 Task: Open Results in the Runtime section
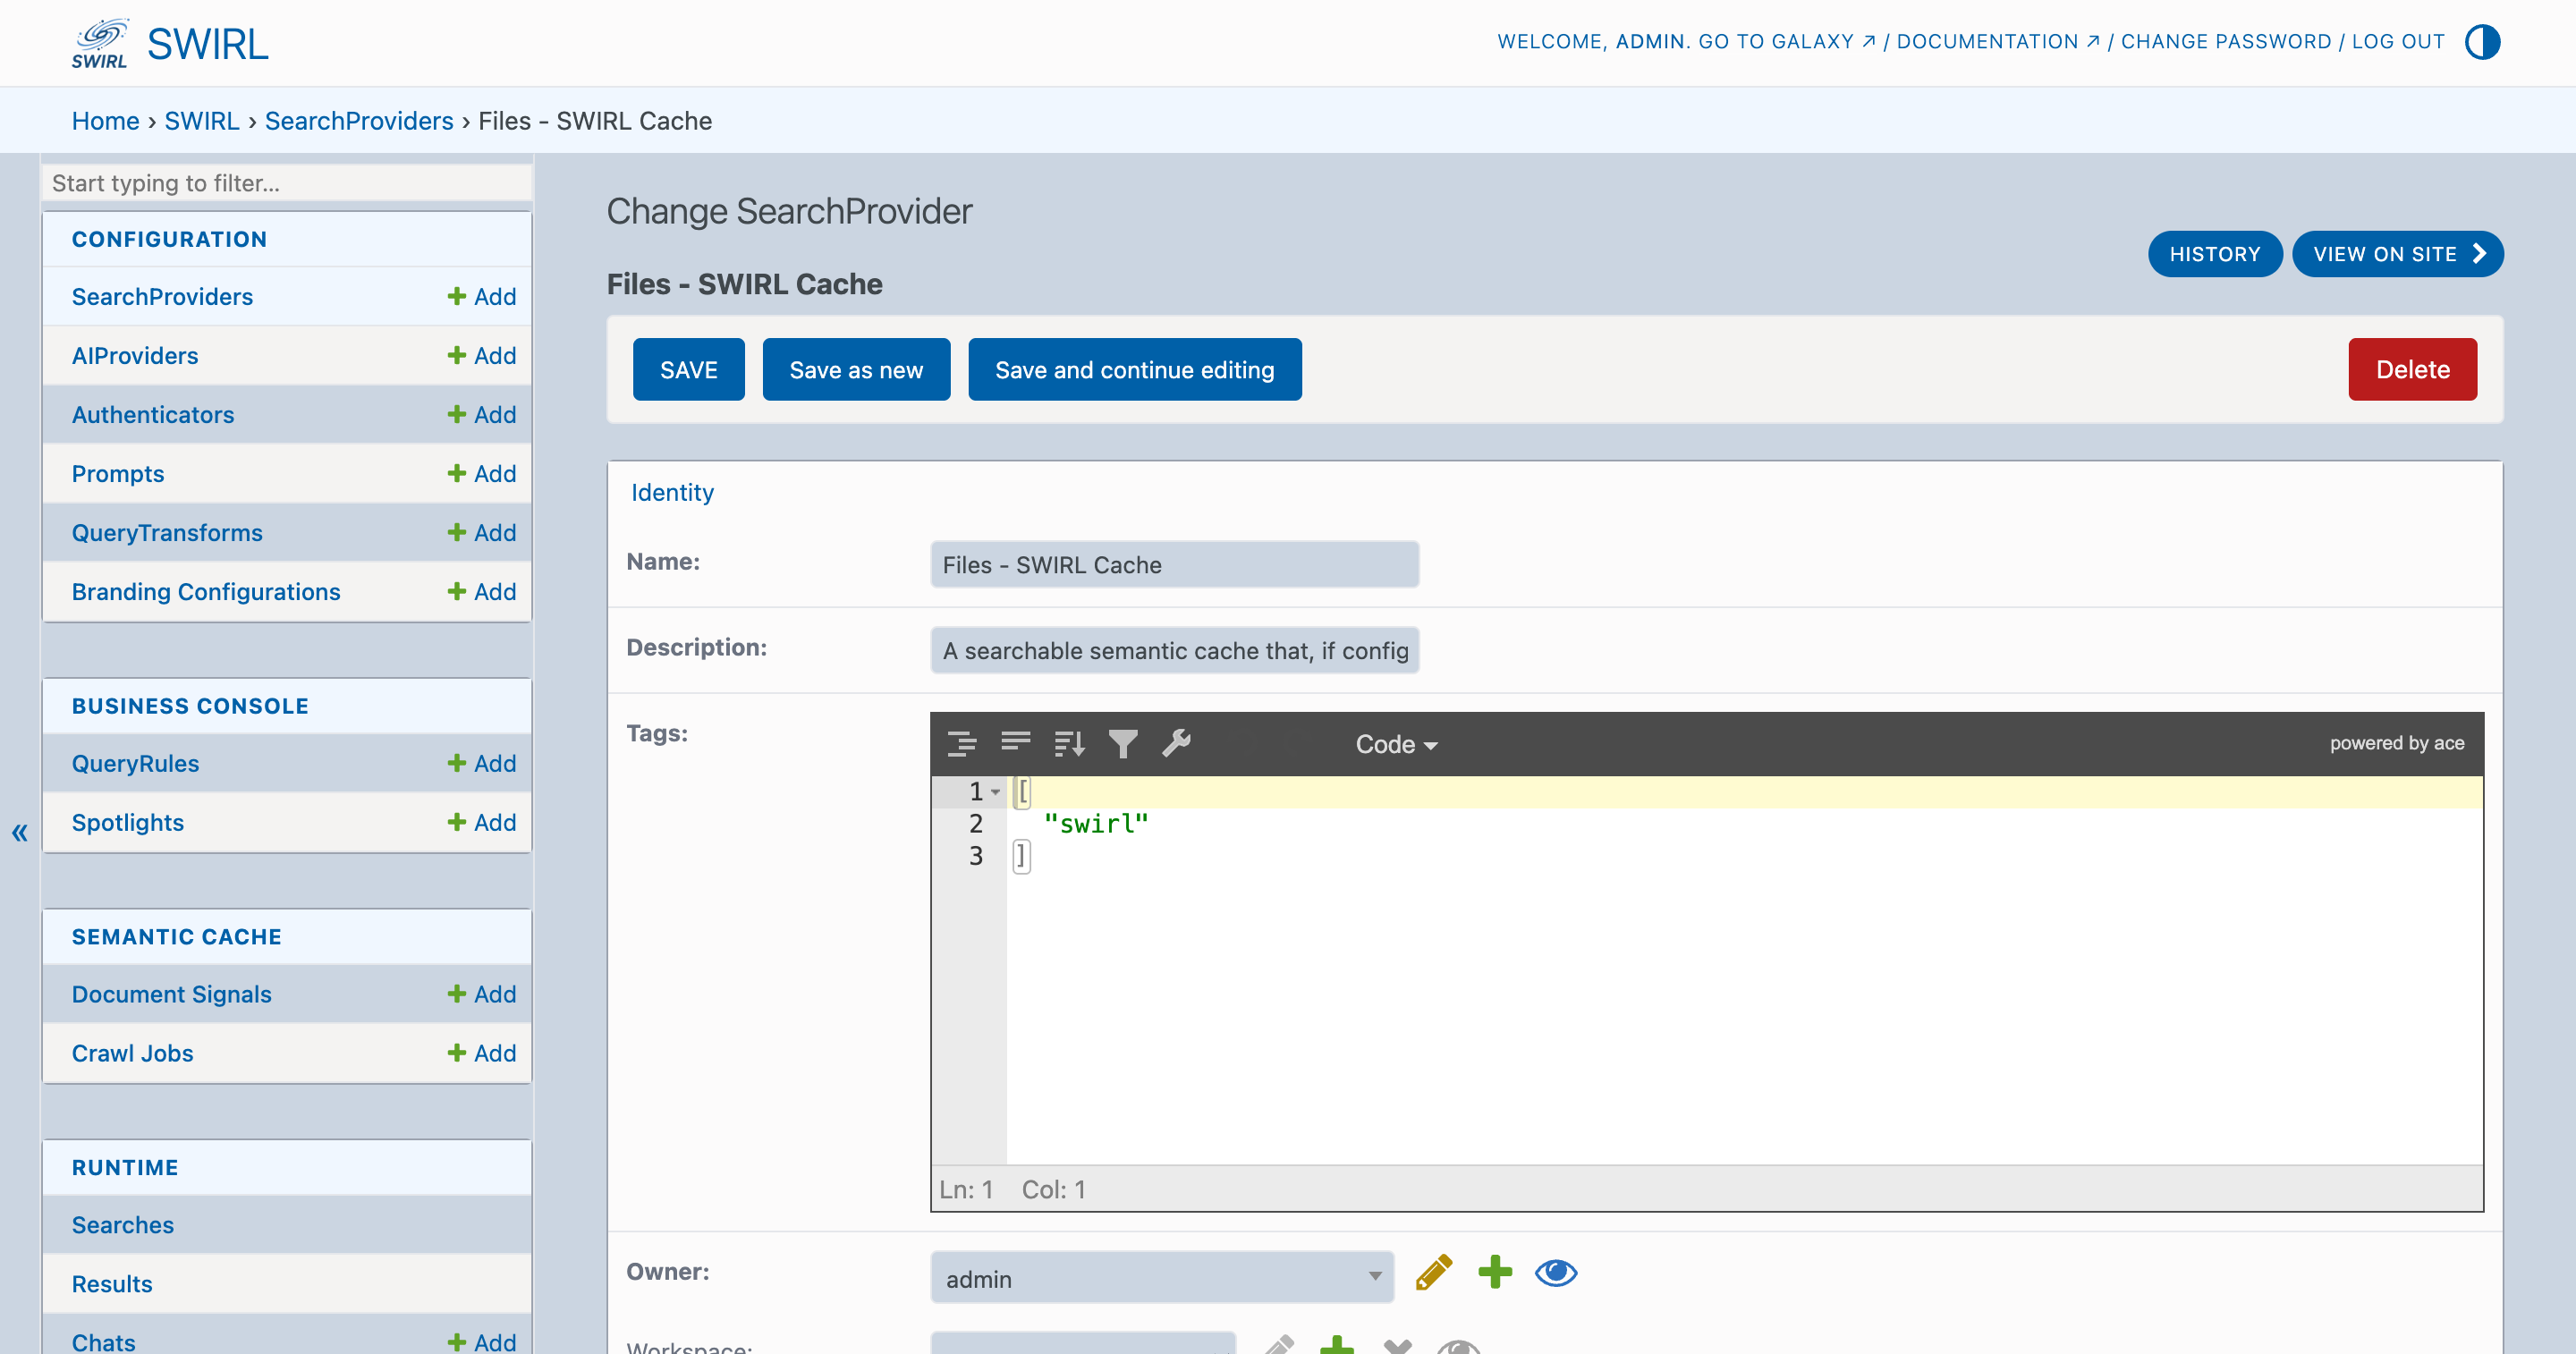[112, 1285]
